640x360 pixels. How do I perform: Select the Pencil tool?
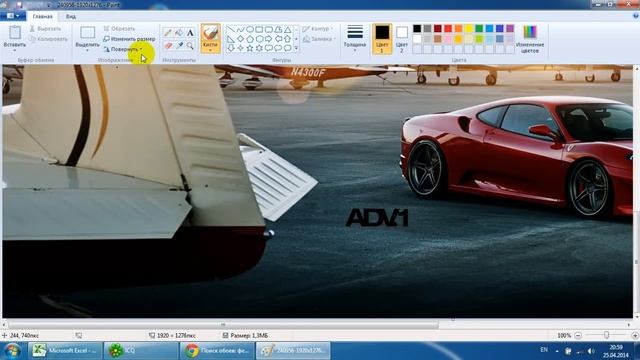coord(168,33)
